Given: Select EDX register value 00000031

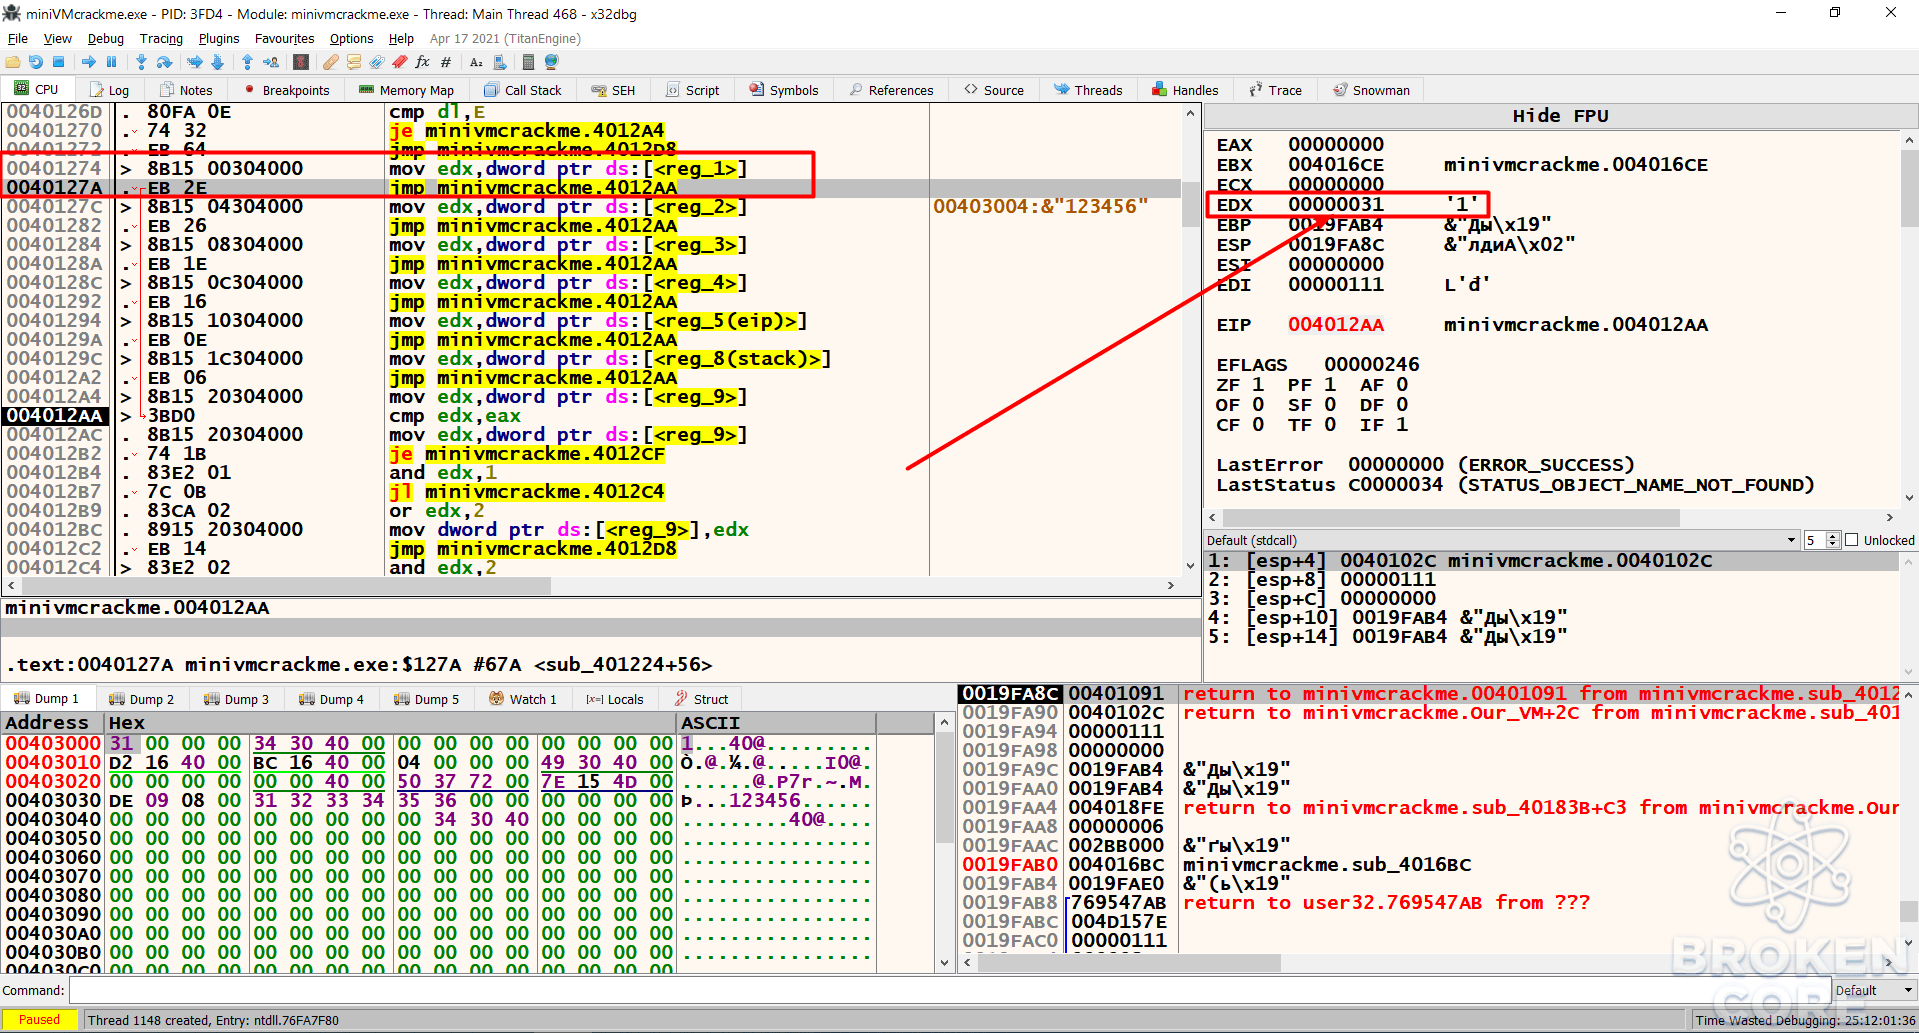Looking at the screenshot, I should pos(1336,205).
